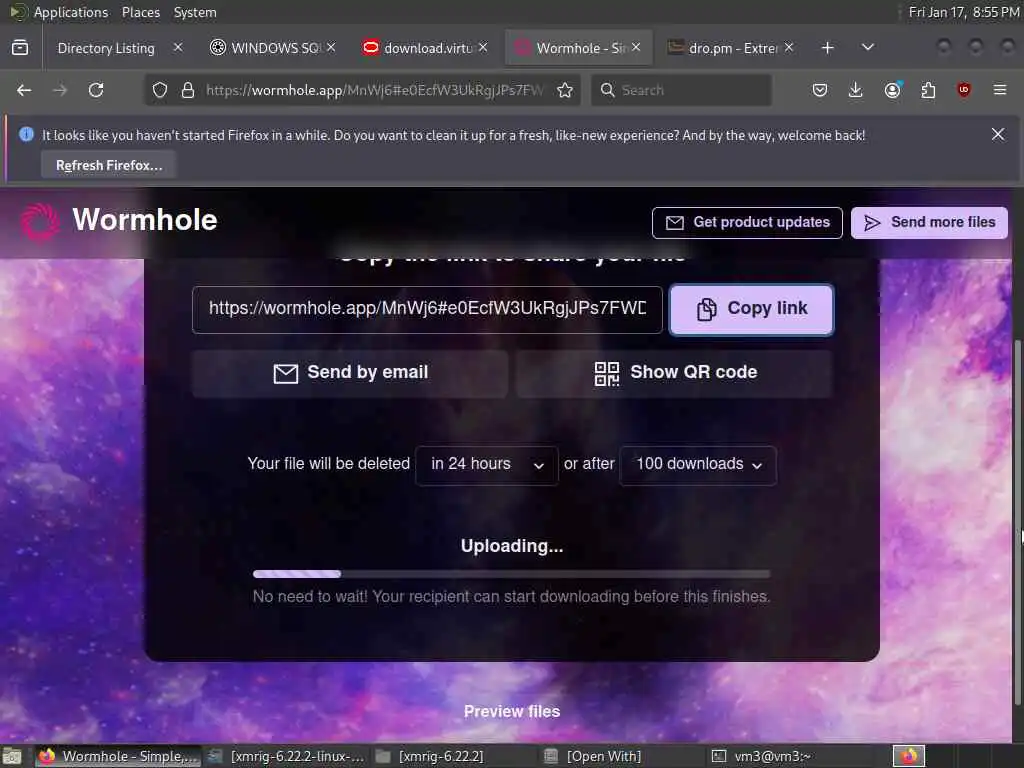
Task: Open the '100 downloads' dropdown
Action: point(698,465)
